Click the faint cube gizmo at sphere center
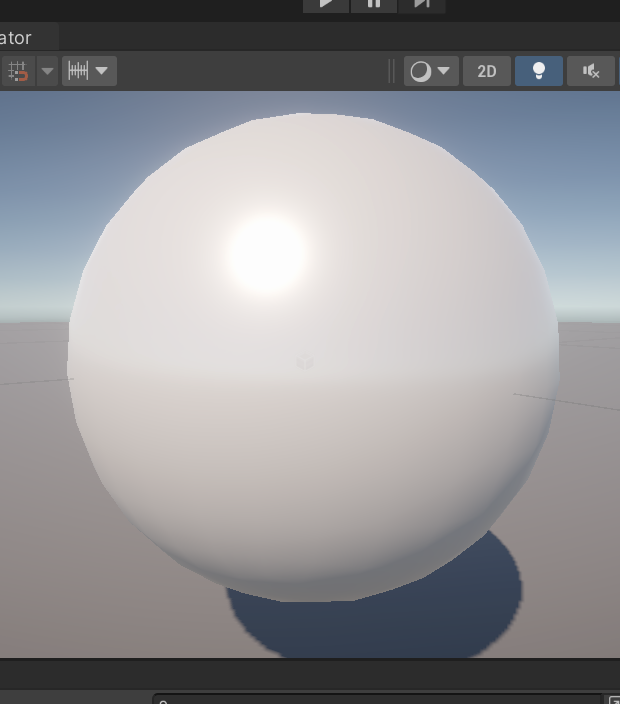This screenshot has height=704, width=620. coord(305,362)
